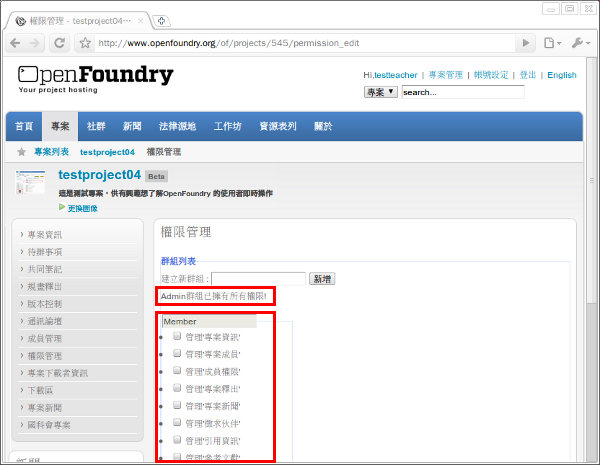Click the search input field

[x=463, y=92]
